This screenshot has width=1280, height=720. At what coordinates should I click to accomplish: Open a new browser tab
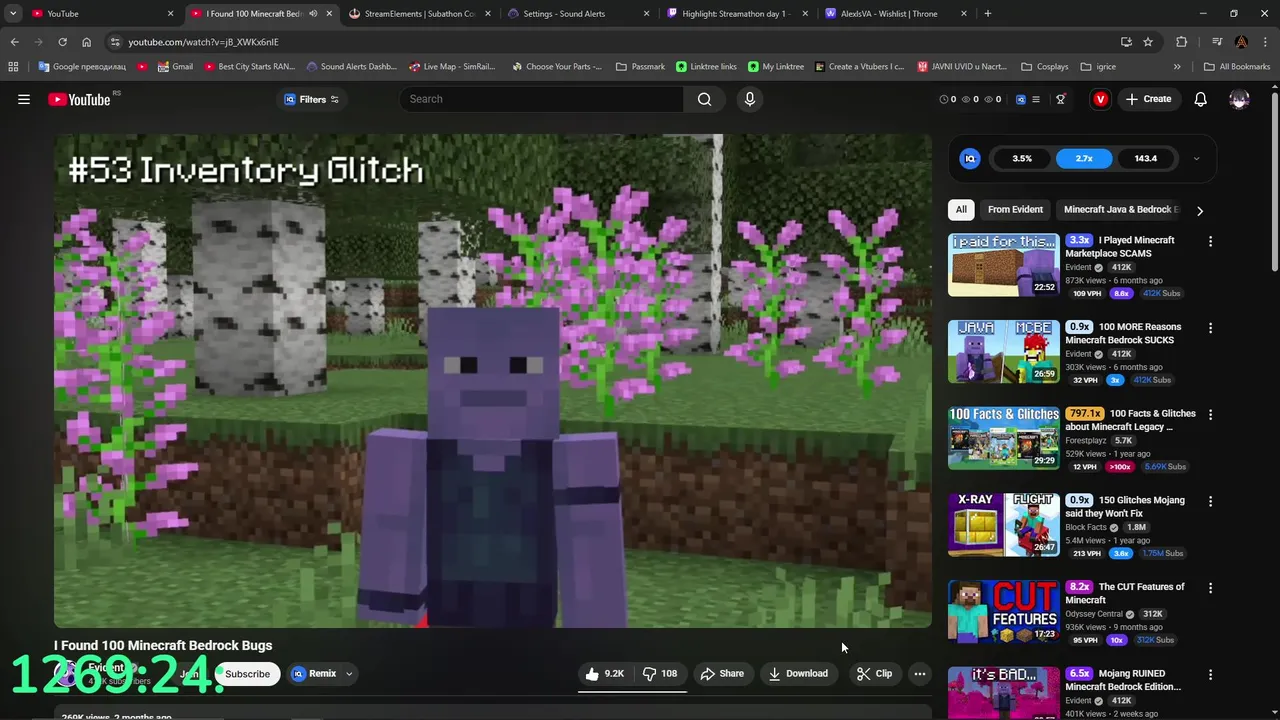click(x=988, y=14)
